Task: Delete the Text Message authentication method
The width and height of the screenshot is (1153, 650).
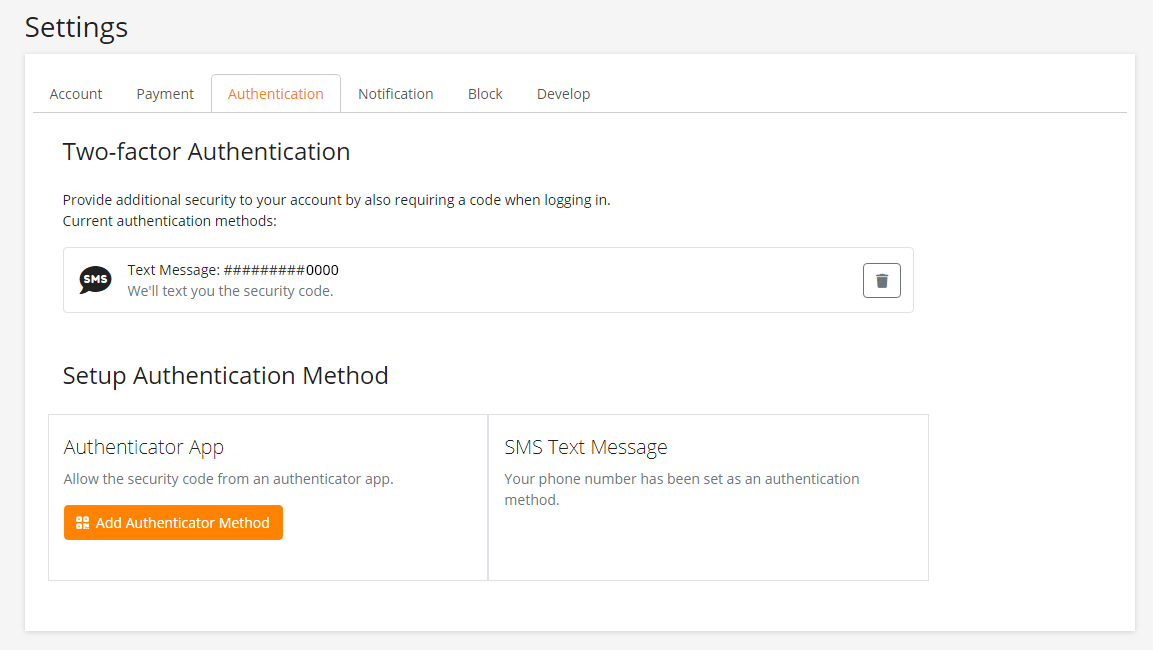Action: point(882,280)
